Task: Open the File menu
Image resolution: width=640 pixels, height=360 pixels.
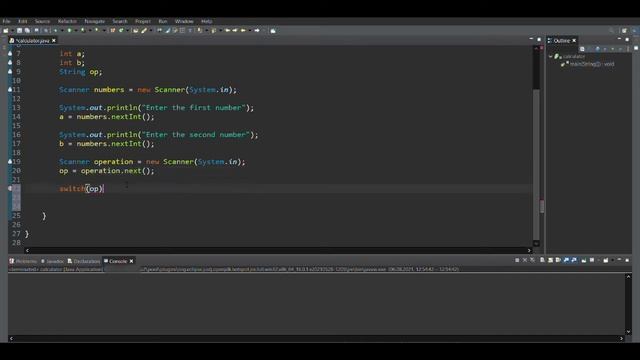Action: click(6, 21)
